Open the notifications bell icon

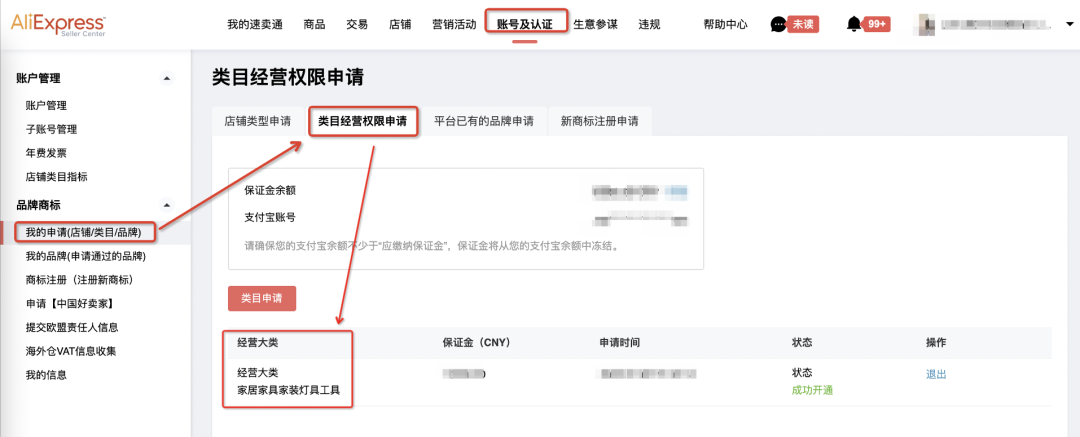(x=854, y=24)
